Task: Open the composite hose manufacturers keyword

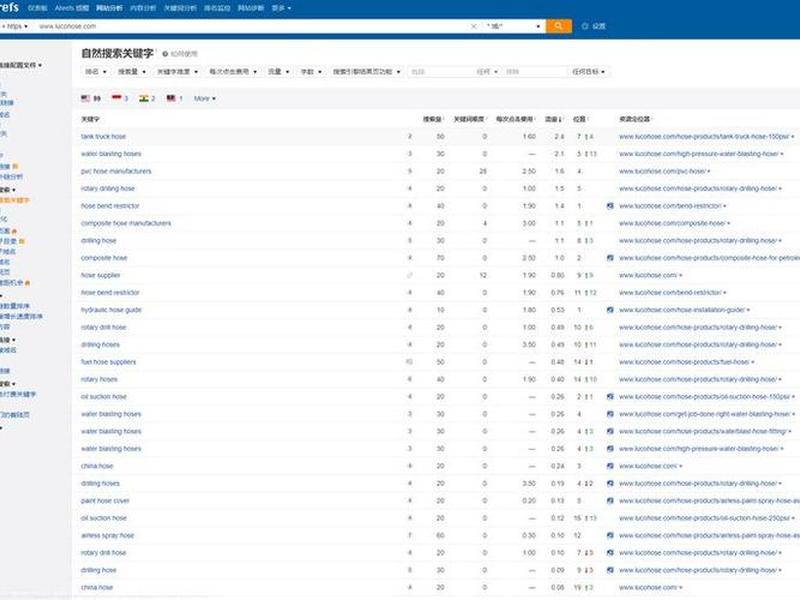Action: pyautogui.click(x=126, y=223)
